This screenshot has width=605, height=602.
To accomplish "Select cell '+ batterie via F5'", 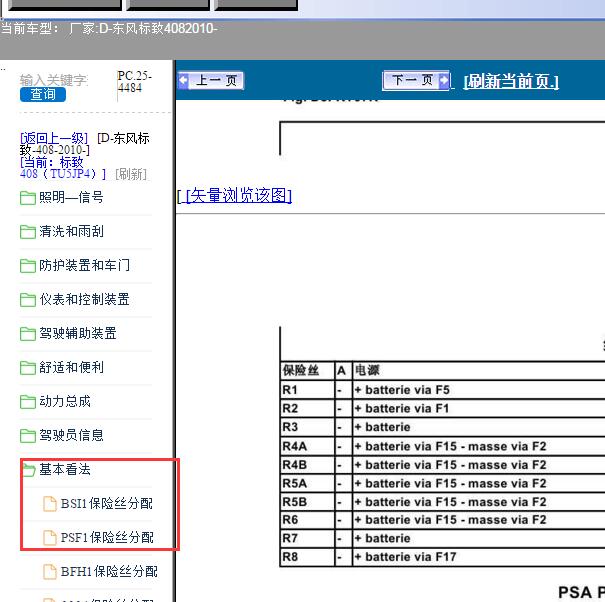I will [x=402, y=390].
